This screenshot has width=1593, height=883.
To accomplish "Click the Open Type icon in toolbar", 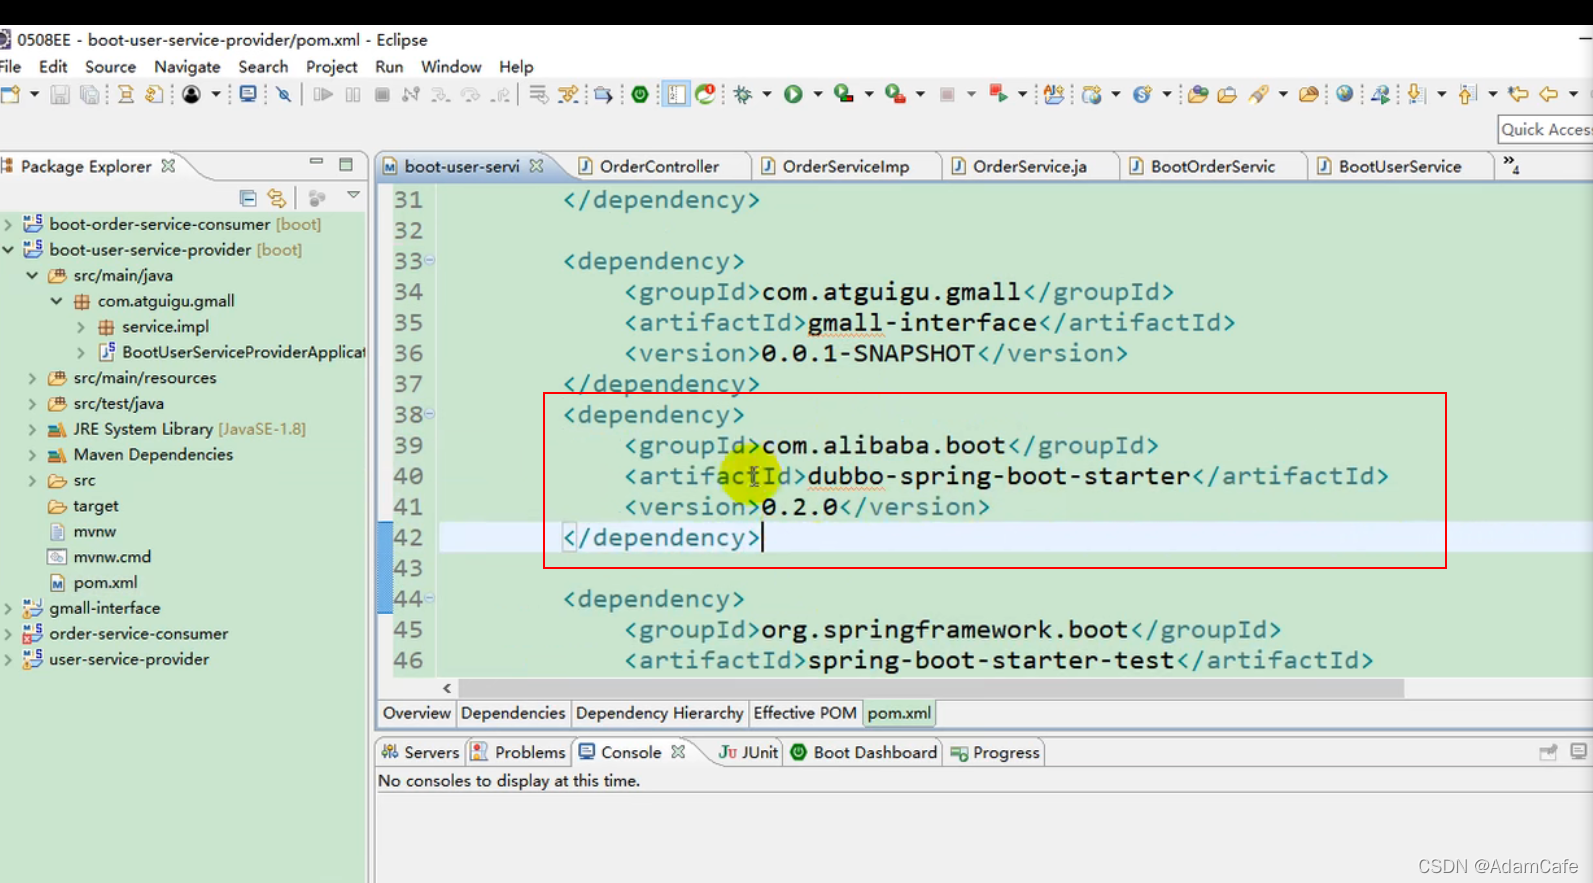I will (x=1197, y=94).
